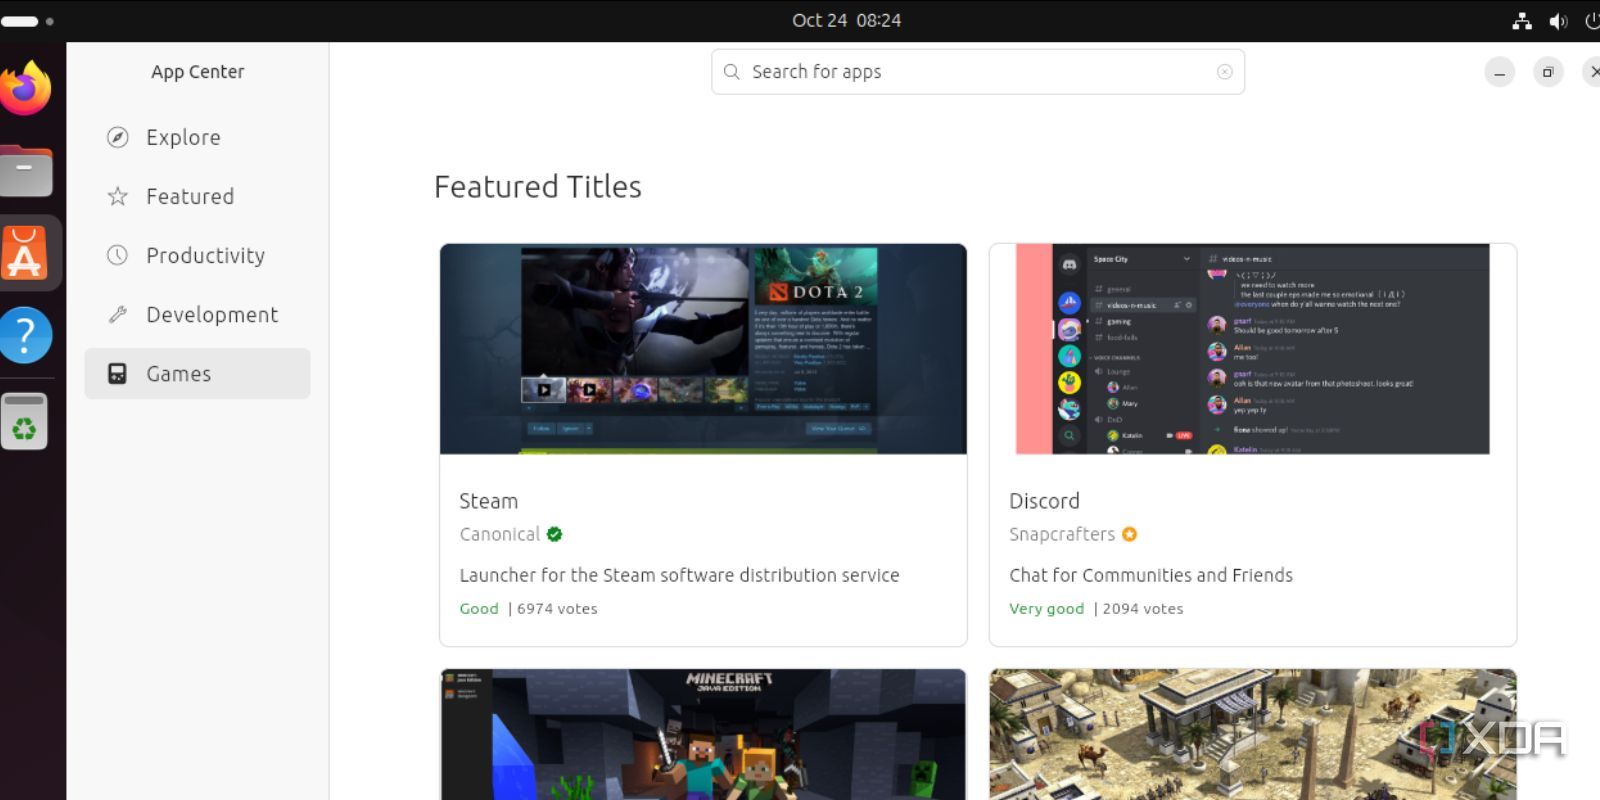Open the network status icon in top bar

[x=1522, y=20]
